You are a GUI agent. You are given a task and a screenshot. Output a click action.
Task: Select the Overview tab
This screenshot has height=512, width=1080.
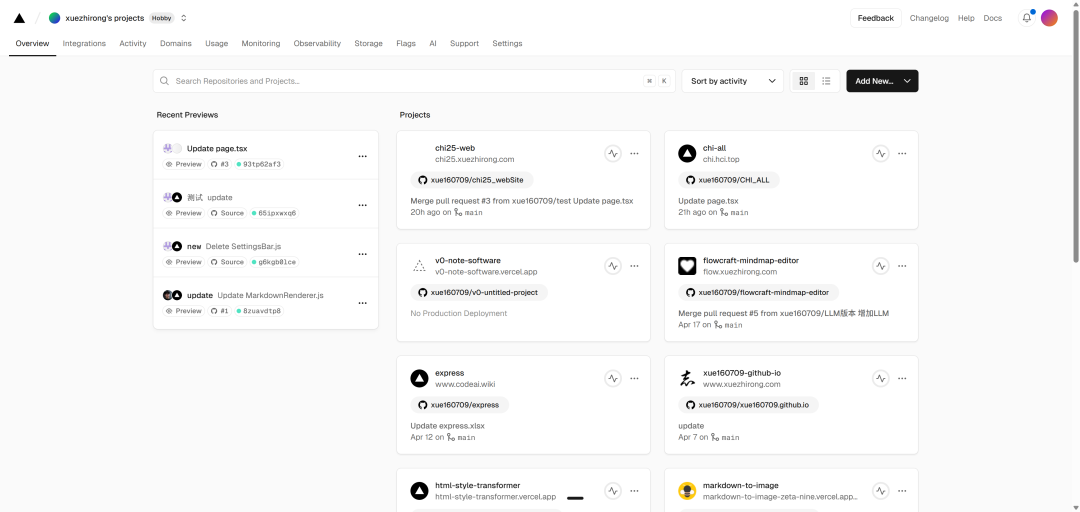32,43
